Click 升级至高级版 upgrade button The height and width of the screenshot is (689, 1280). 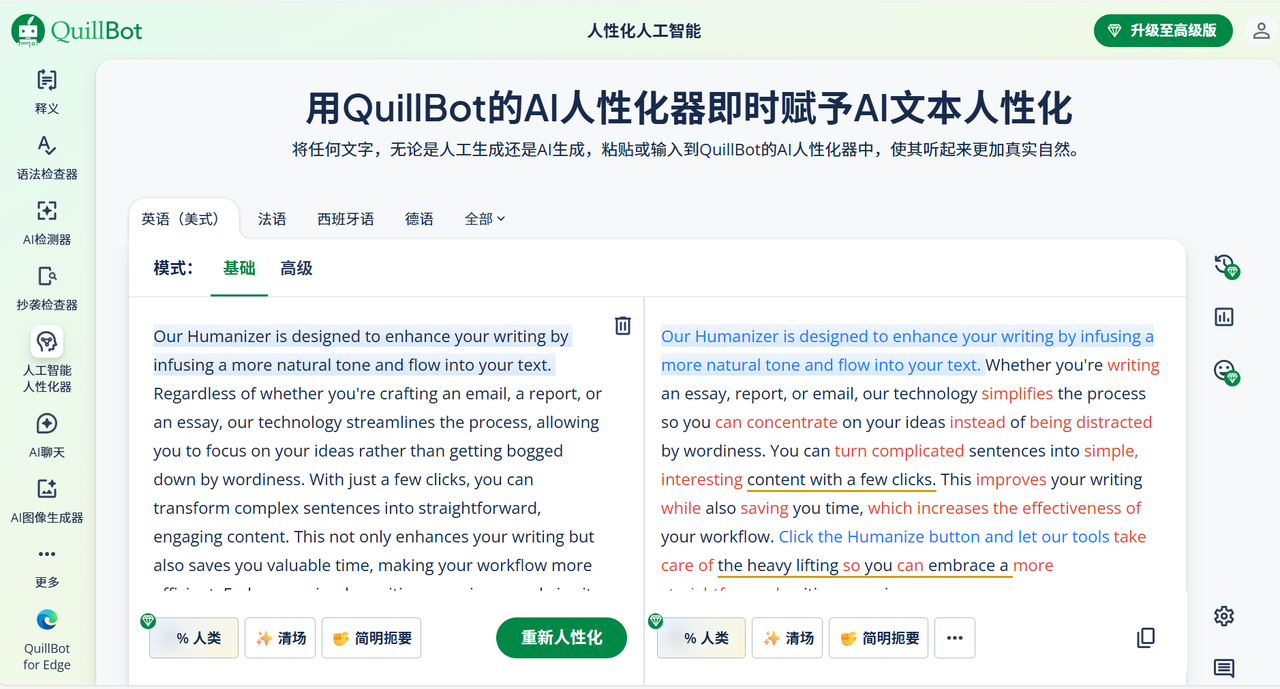[1163, 30]
